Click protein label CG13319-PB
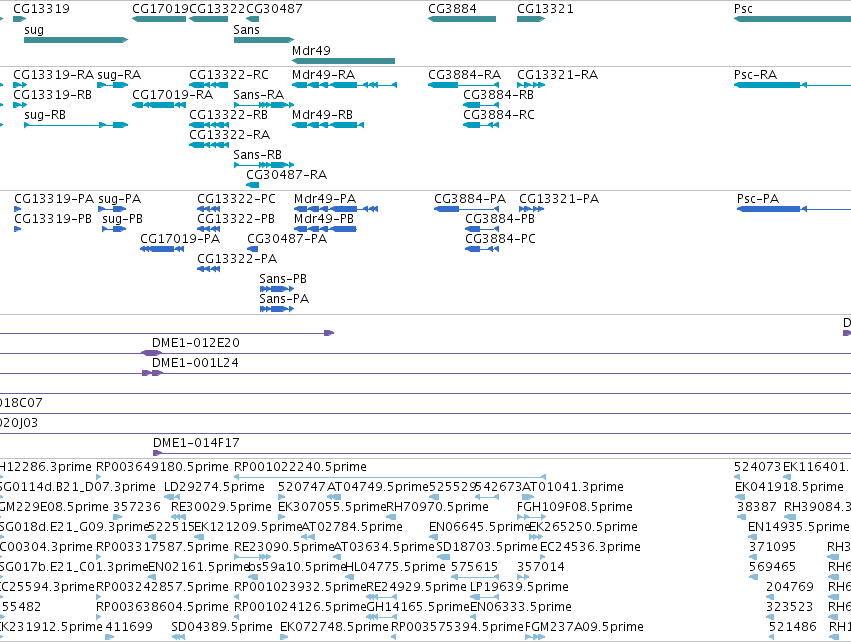The width and height of the screenshot is (851, 642). 53,219
